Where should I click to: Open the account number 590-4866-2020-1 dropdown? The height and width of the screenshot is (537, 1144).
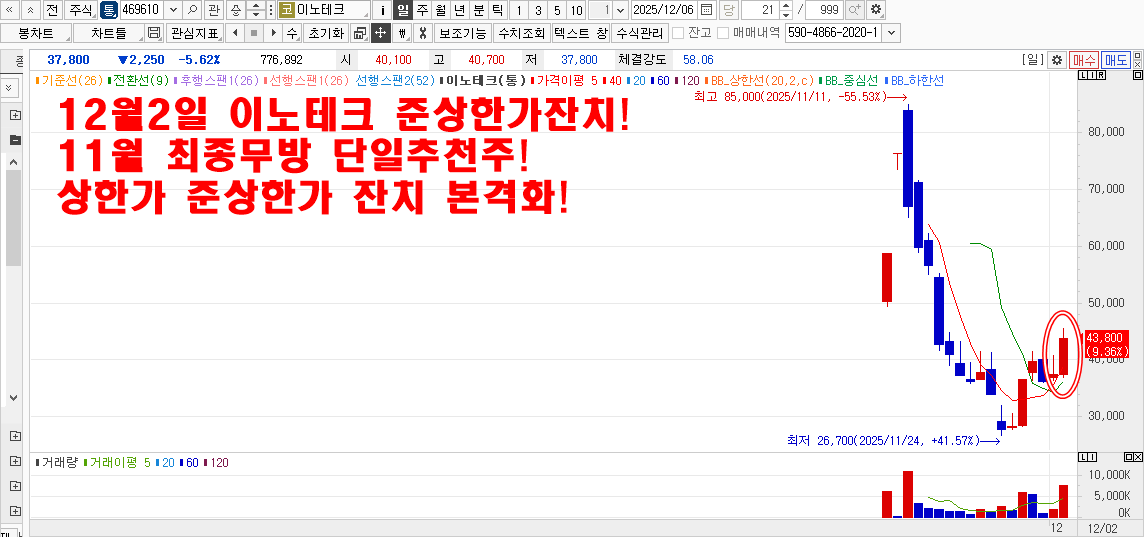pyautogui.click(x=891, y=33)
